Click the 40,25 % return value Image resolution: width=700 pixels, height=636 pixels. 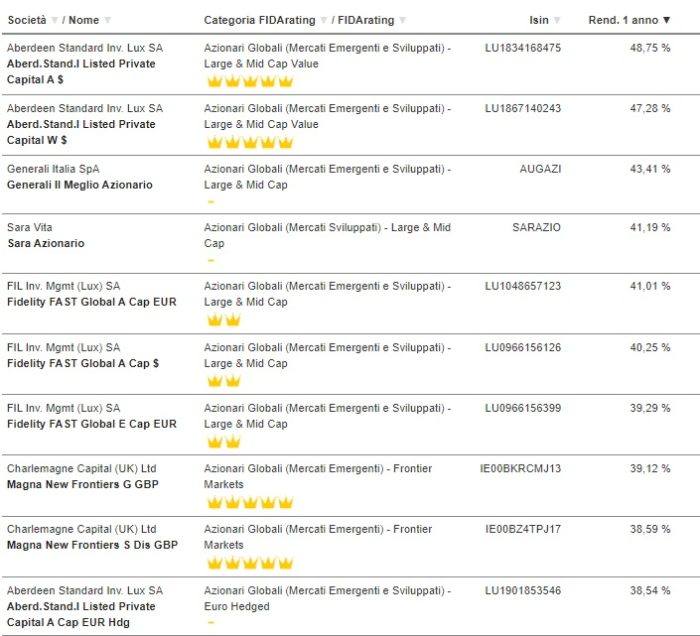coord(650,347)
